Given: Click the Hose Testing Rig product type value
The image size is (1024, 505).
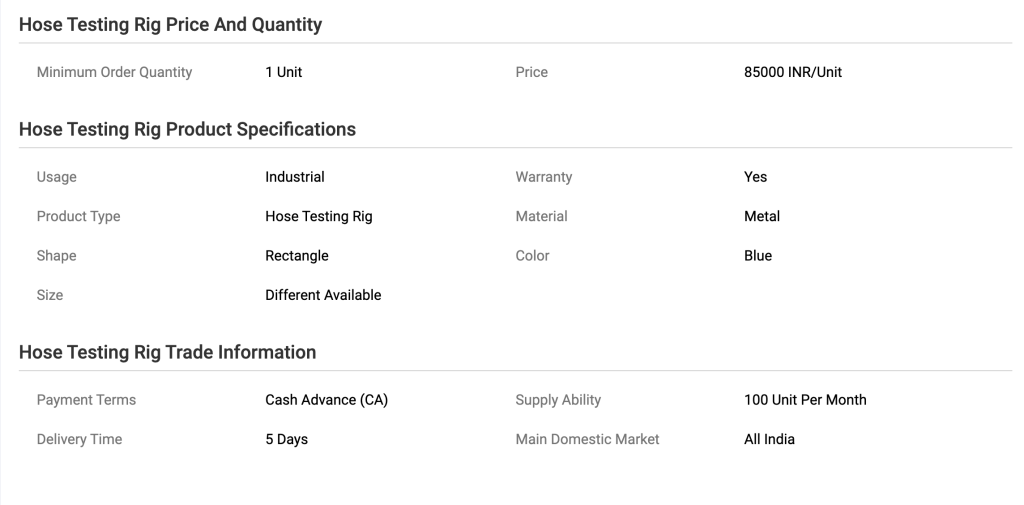Looking at the screenshot, I should tap(319, 216).
